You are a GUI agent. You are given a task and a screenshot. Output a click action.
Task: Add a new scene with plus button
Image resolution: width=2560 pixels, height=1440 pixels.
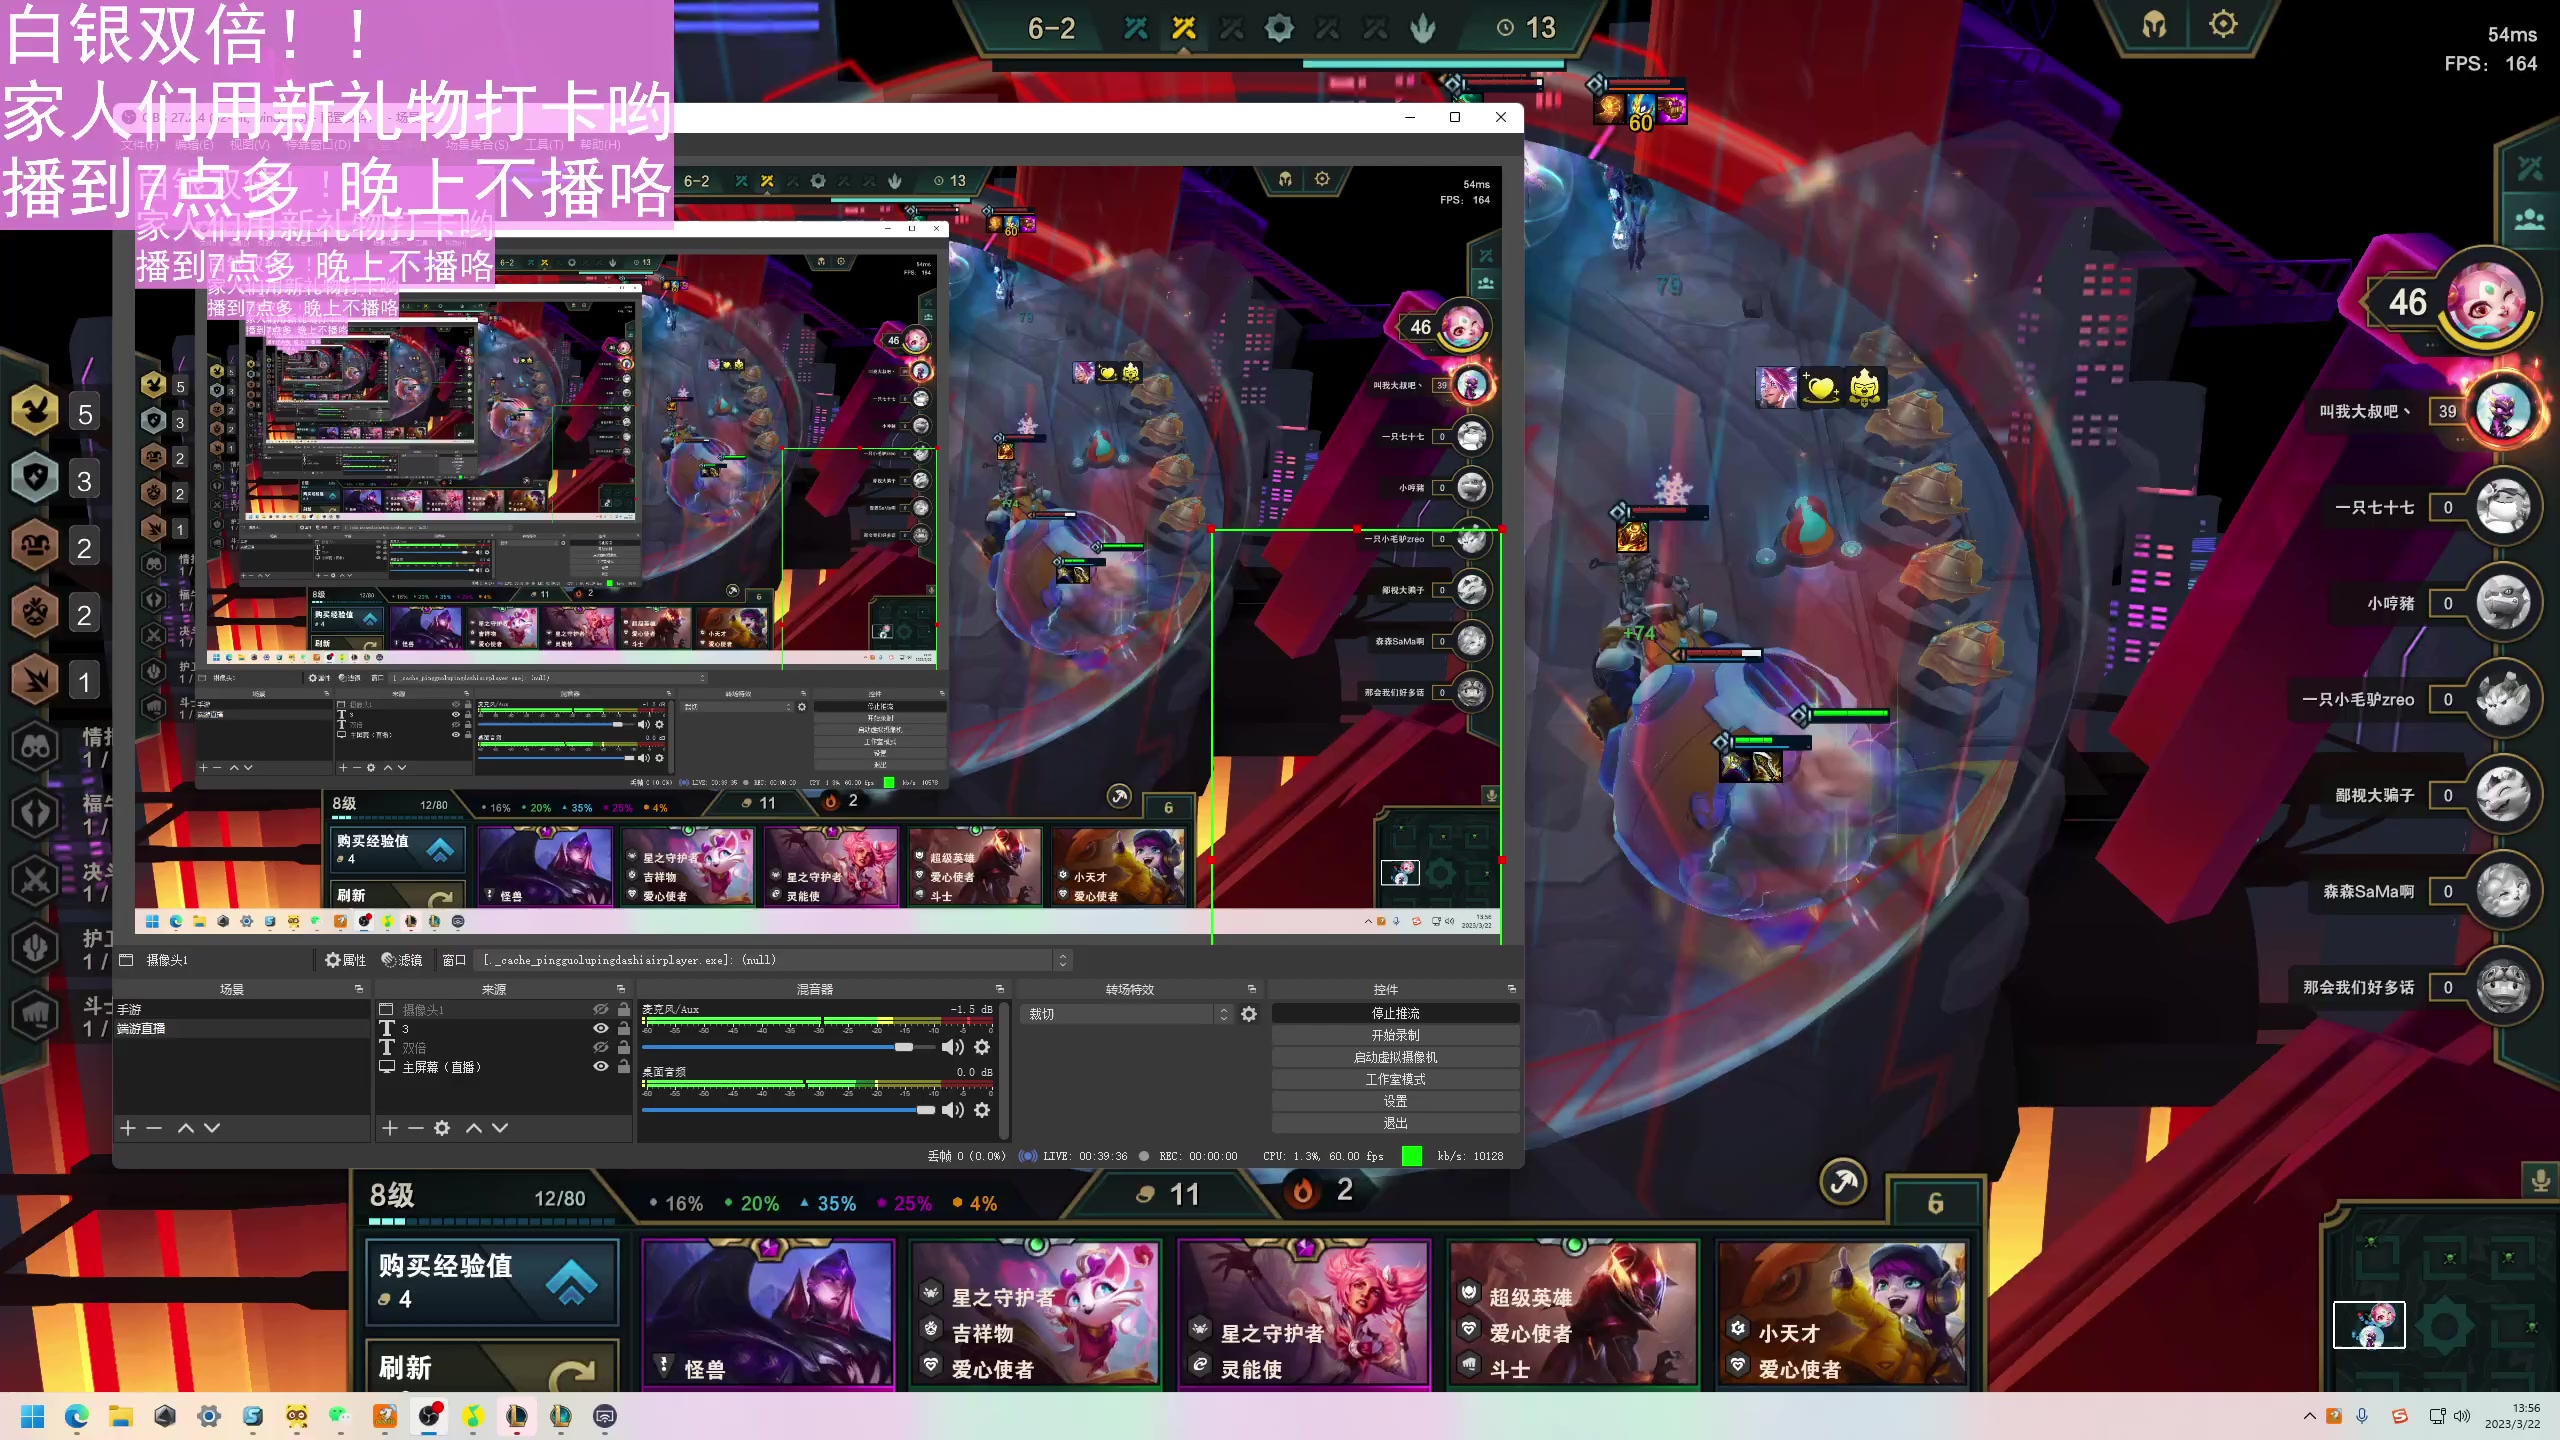128,1128
